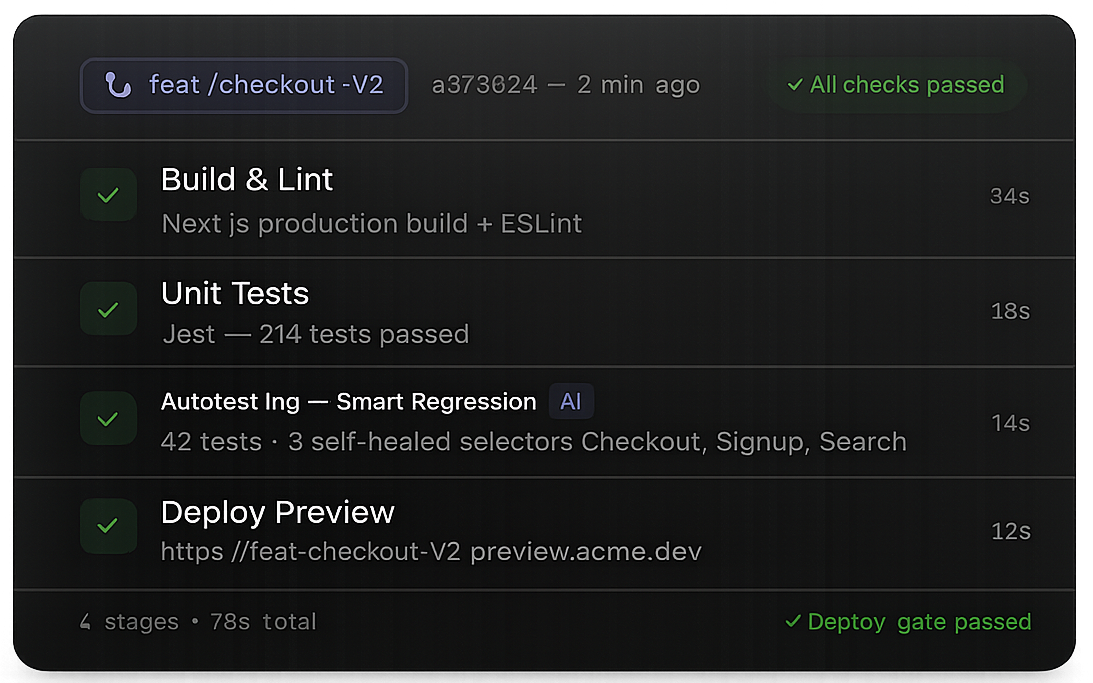Open the commit a373624 entry
This screenshot has width=1093, height=683.
tap(484, 84)
